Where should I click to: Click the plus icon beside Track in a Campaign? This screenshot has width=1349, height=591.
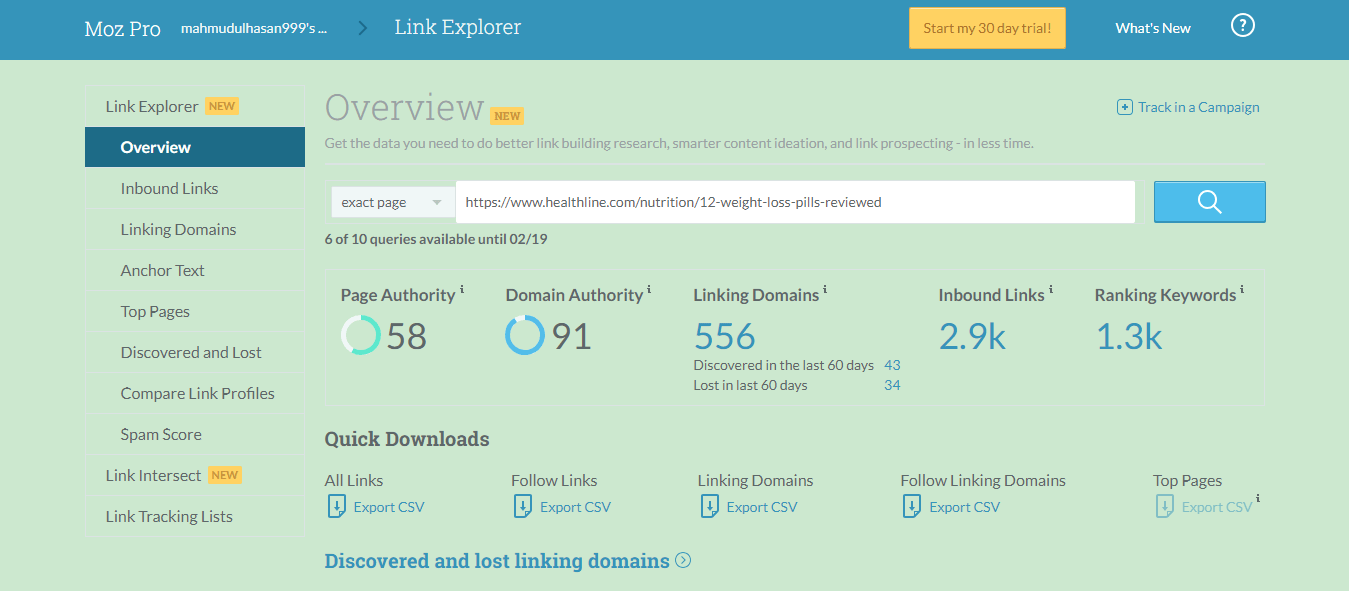click(1125, 107)
